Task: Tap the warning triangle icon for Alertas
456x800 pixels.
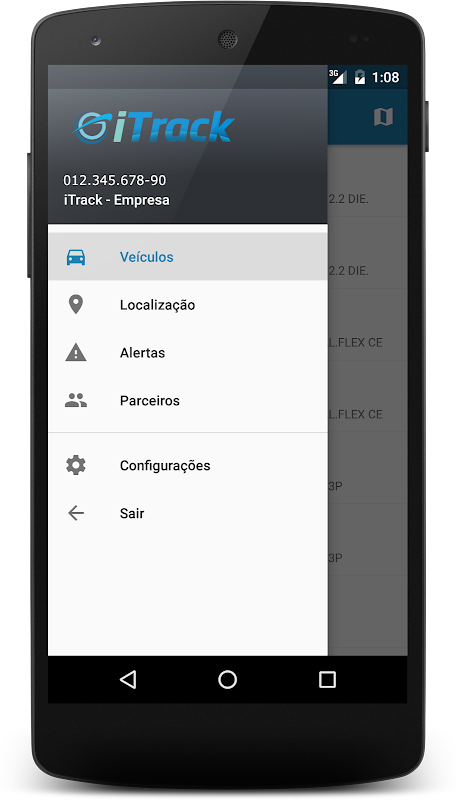Action: [x=75, y=353]
